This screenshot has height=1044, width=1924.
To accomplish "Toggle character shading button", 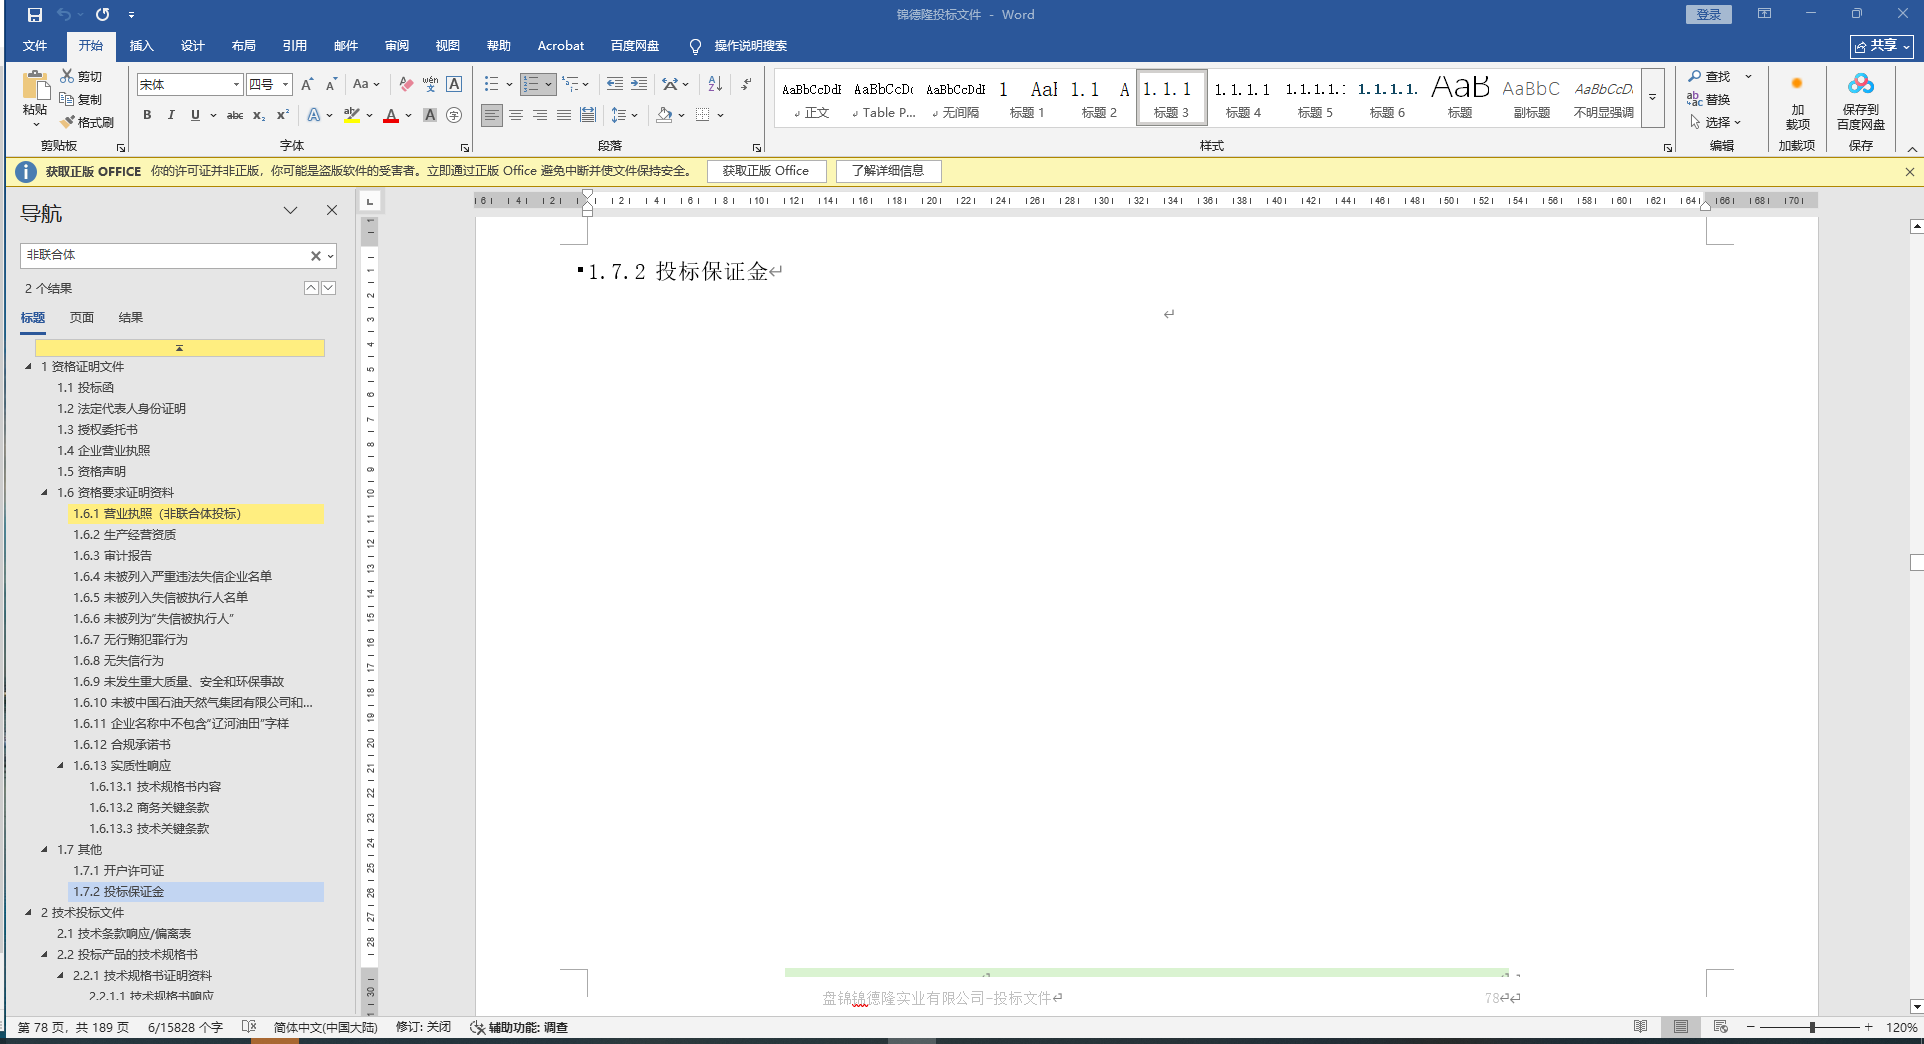I will pos(430,115).
